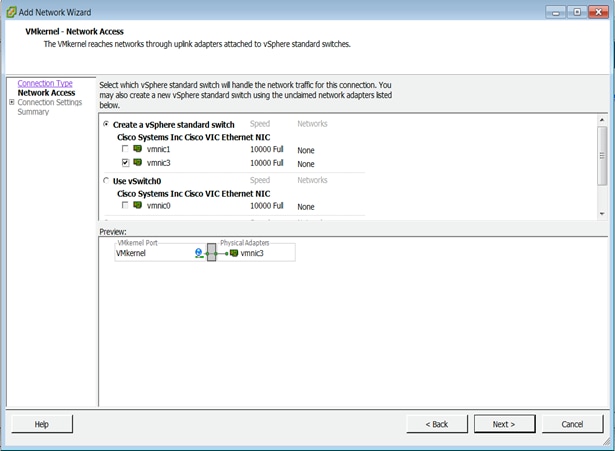Close the Add Network Wizard window
This screenshot has height=451, width=615.
pos(599,12)
